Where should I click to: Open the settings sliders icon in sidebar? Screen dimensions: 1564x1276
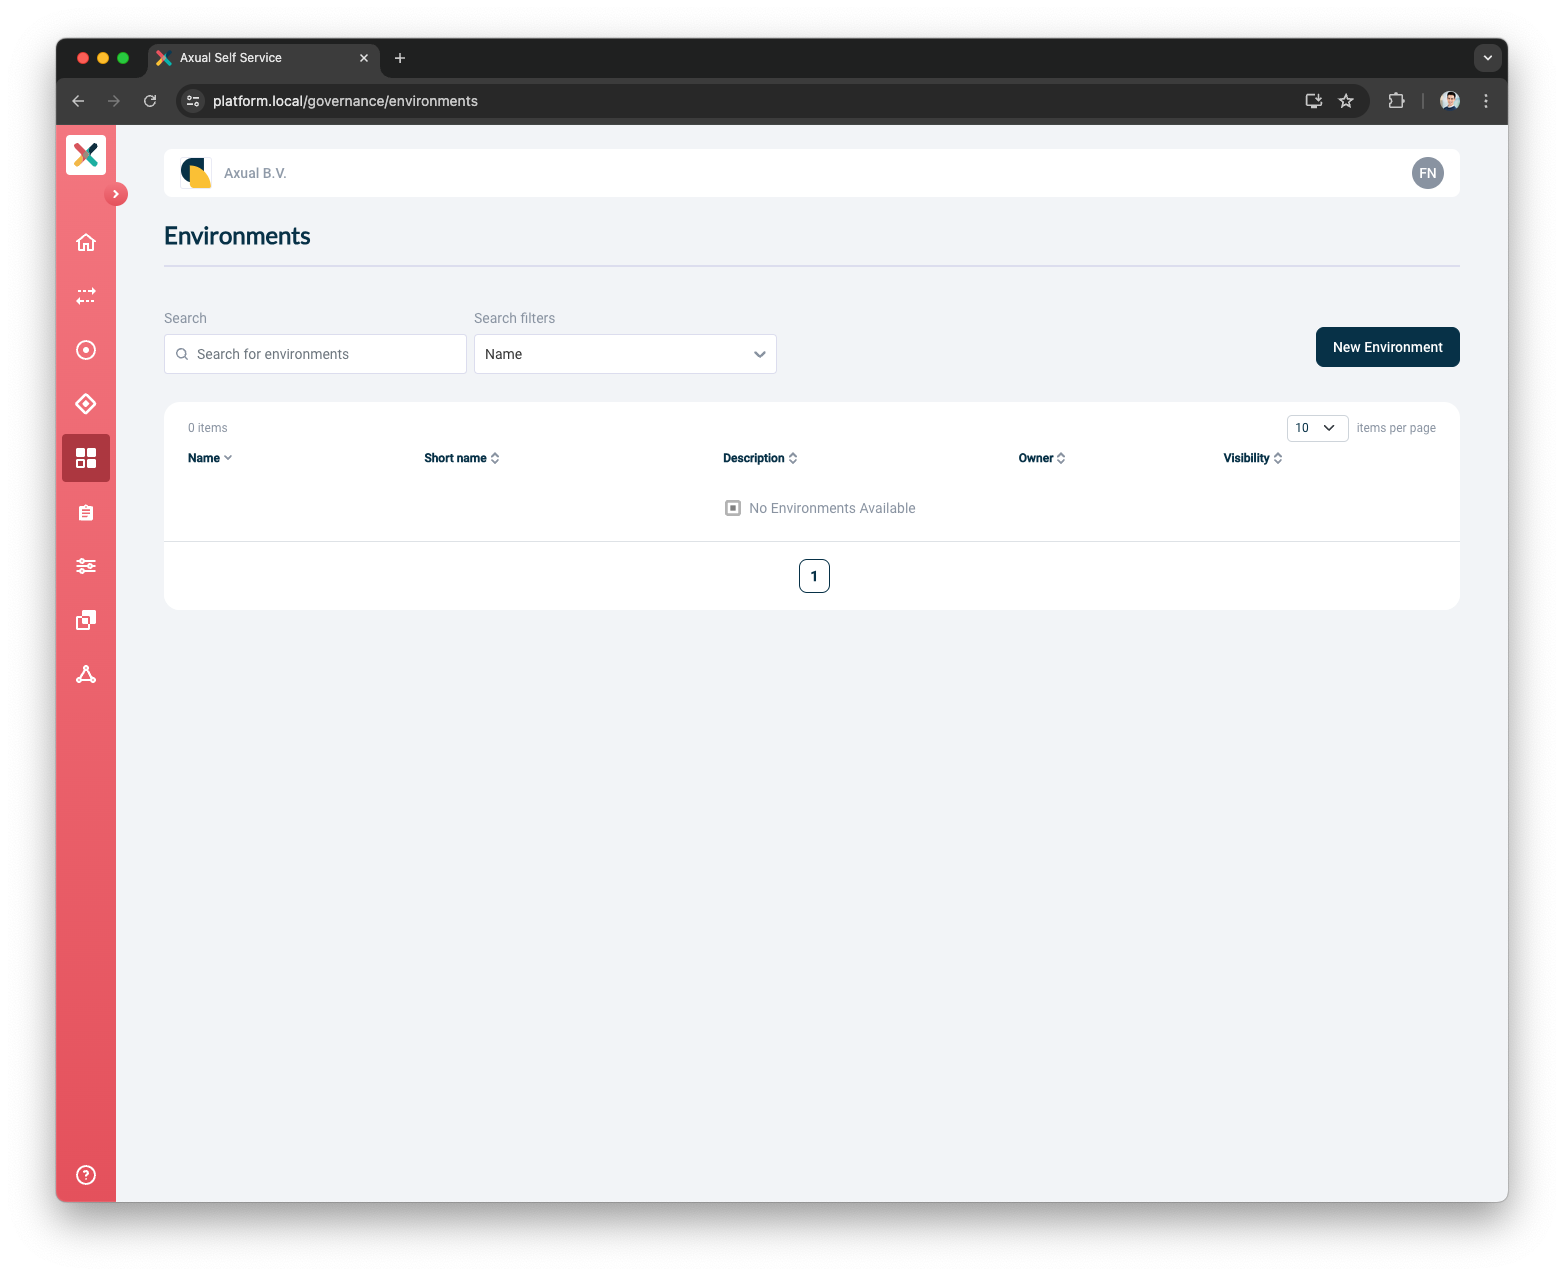86,566
